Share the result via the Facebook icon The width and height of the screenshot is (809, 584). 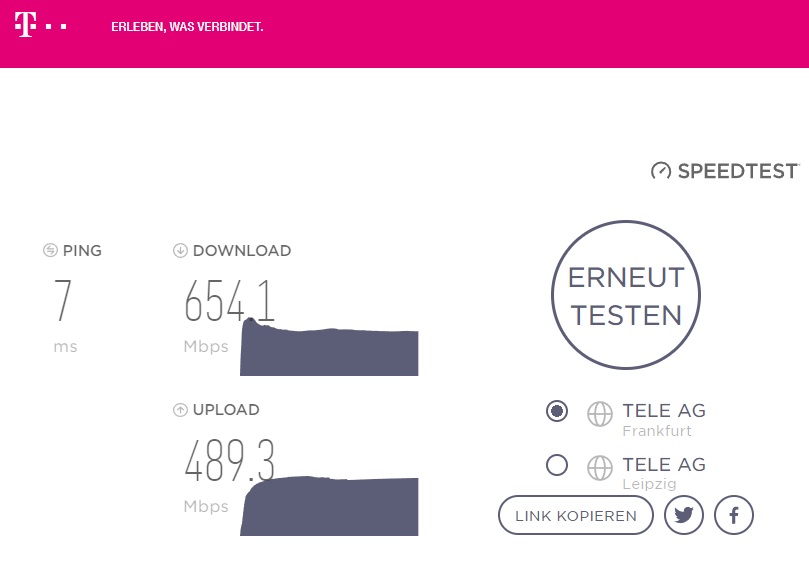[x=734, y=515]
